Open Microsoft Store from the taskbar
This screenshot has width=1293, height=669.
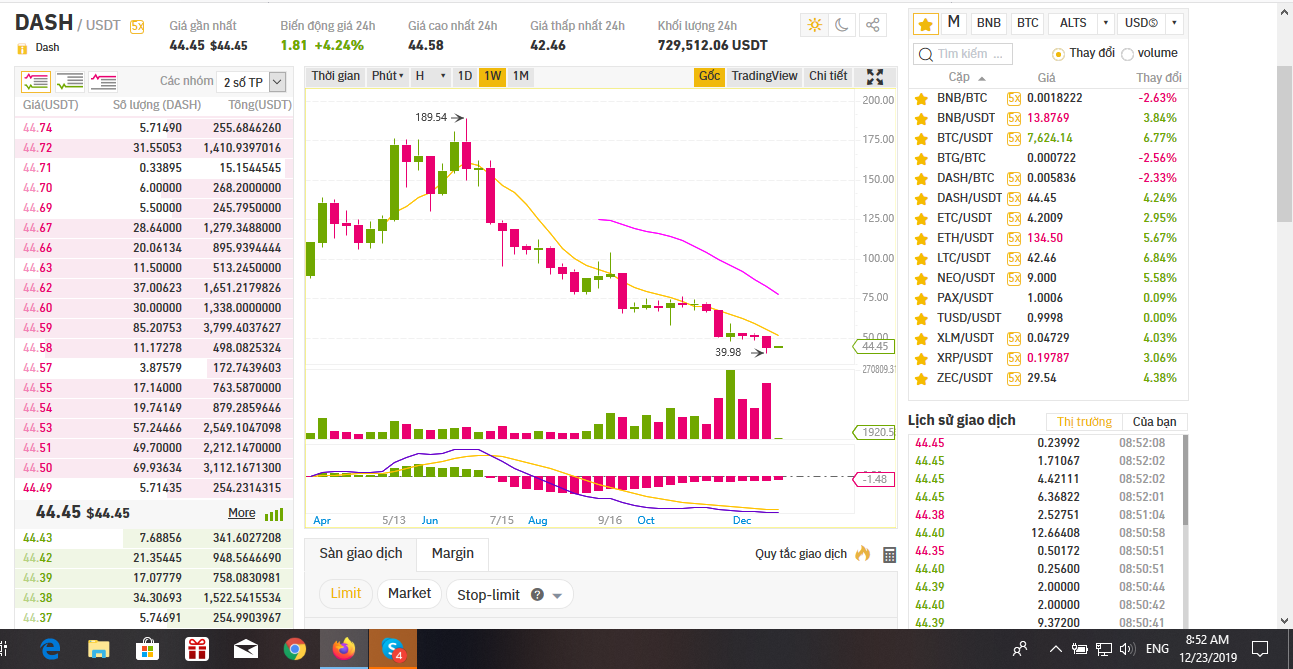pos(147,650)
